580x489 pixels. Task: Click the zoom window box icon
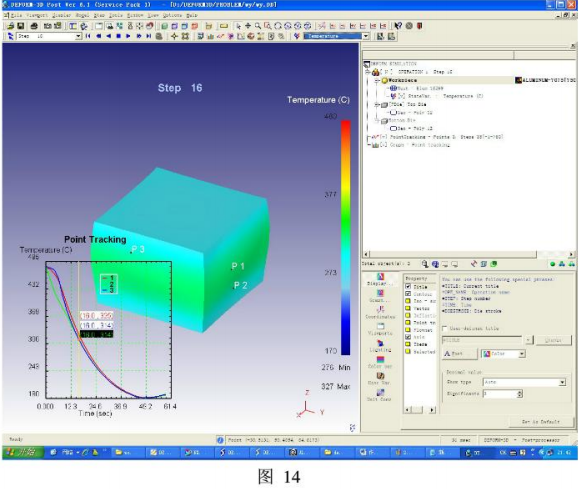coord(267,26)
